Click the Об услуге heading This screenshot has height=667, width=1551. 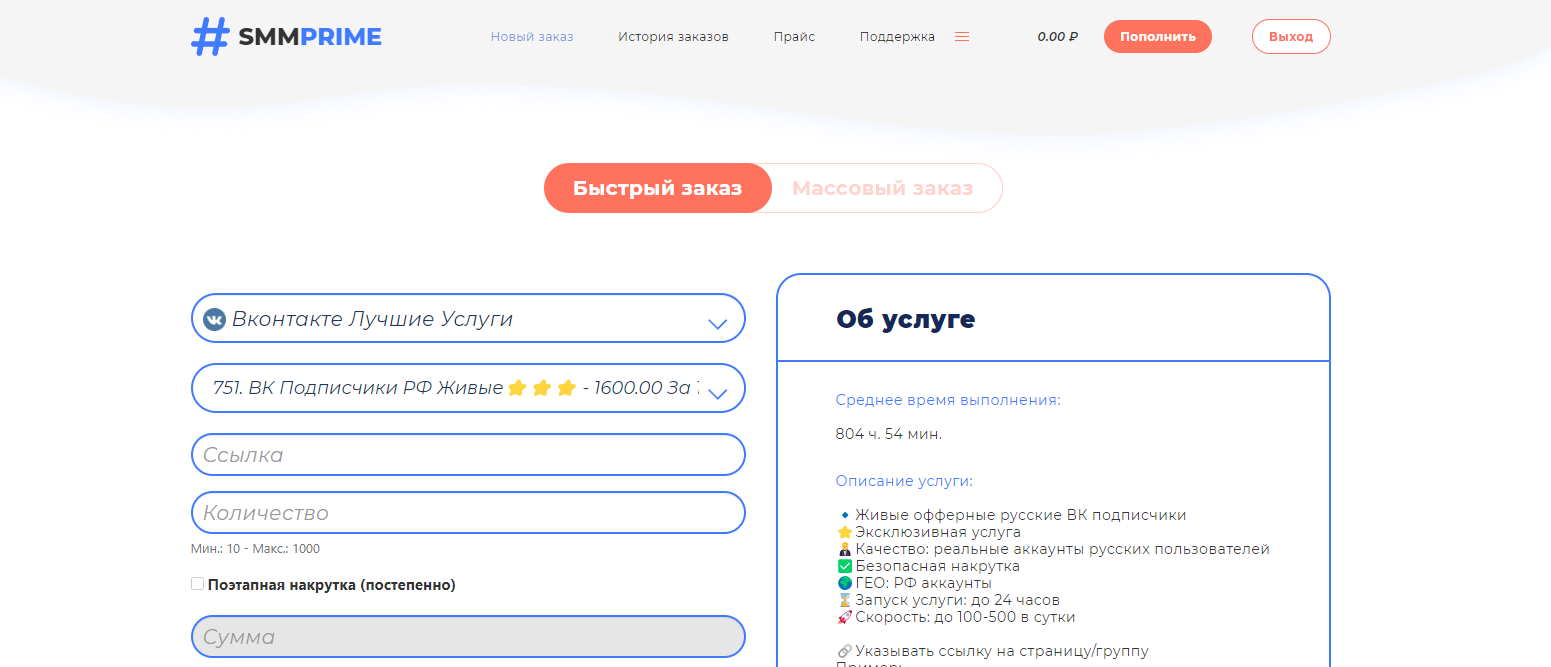click(x=905, y=319)
